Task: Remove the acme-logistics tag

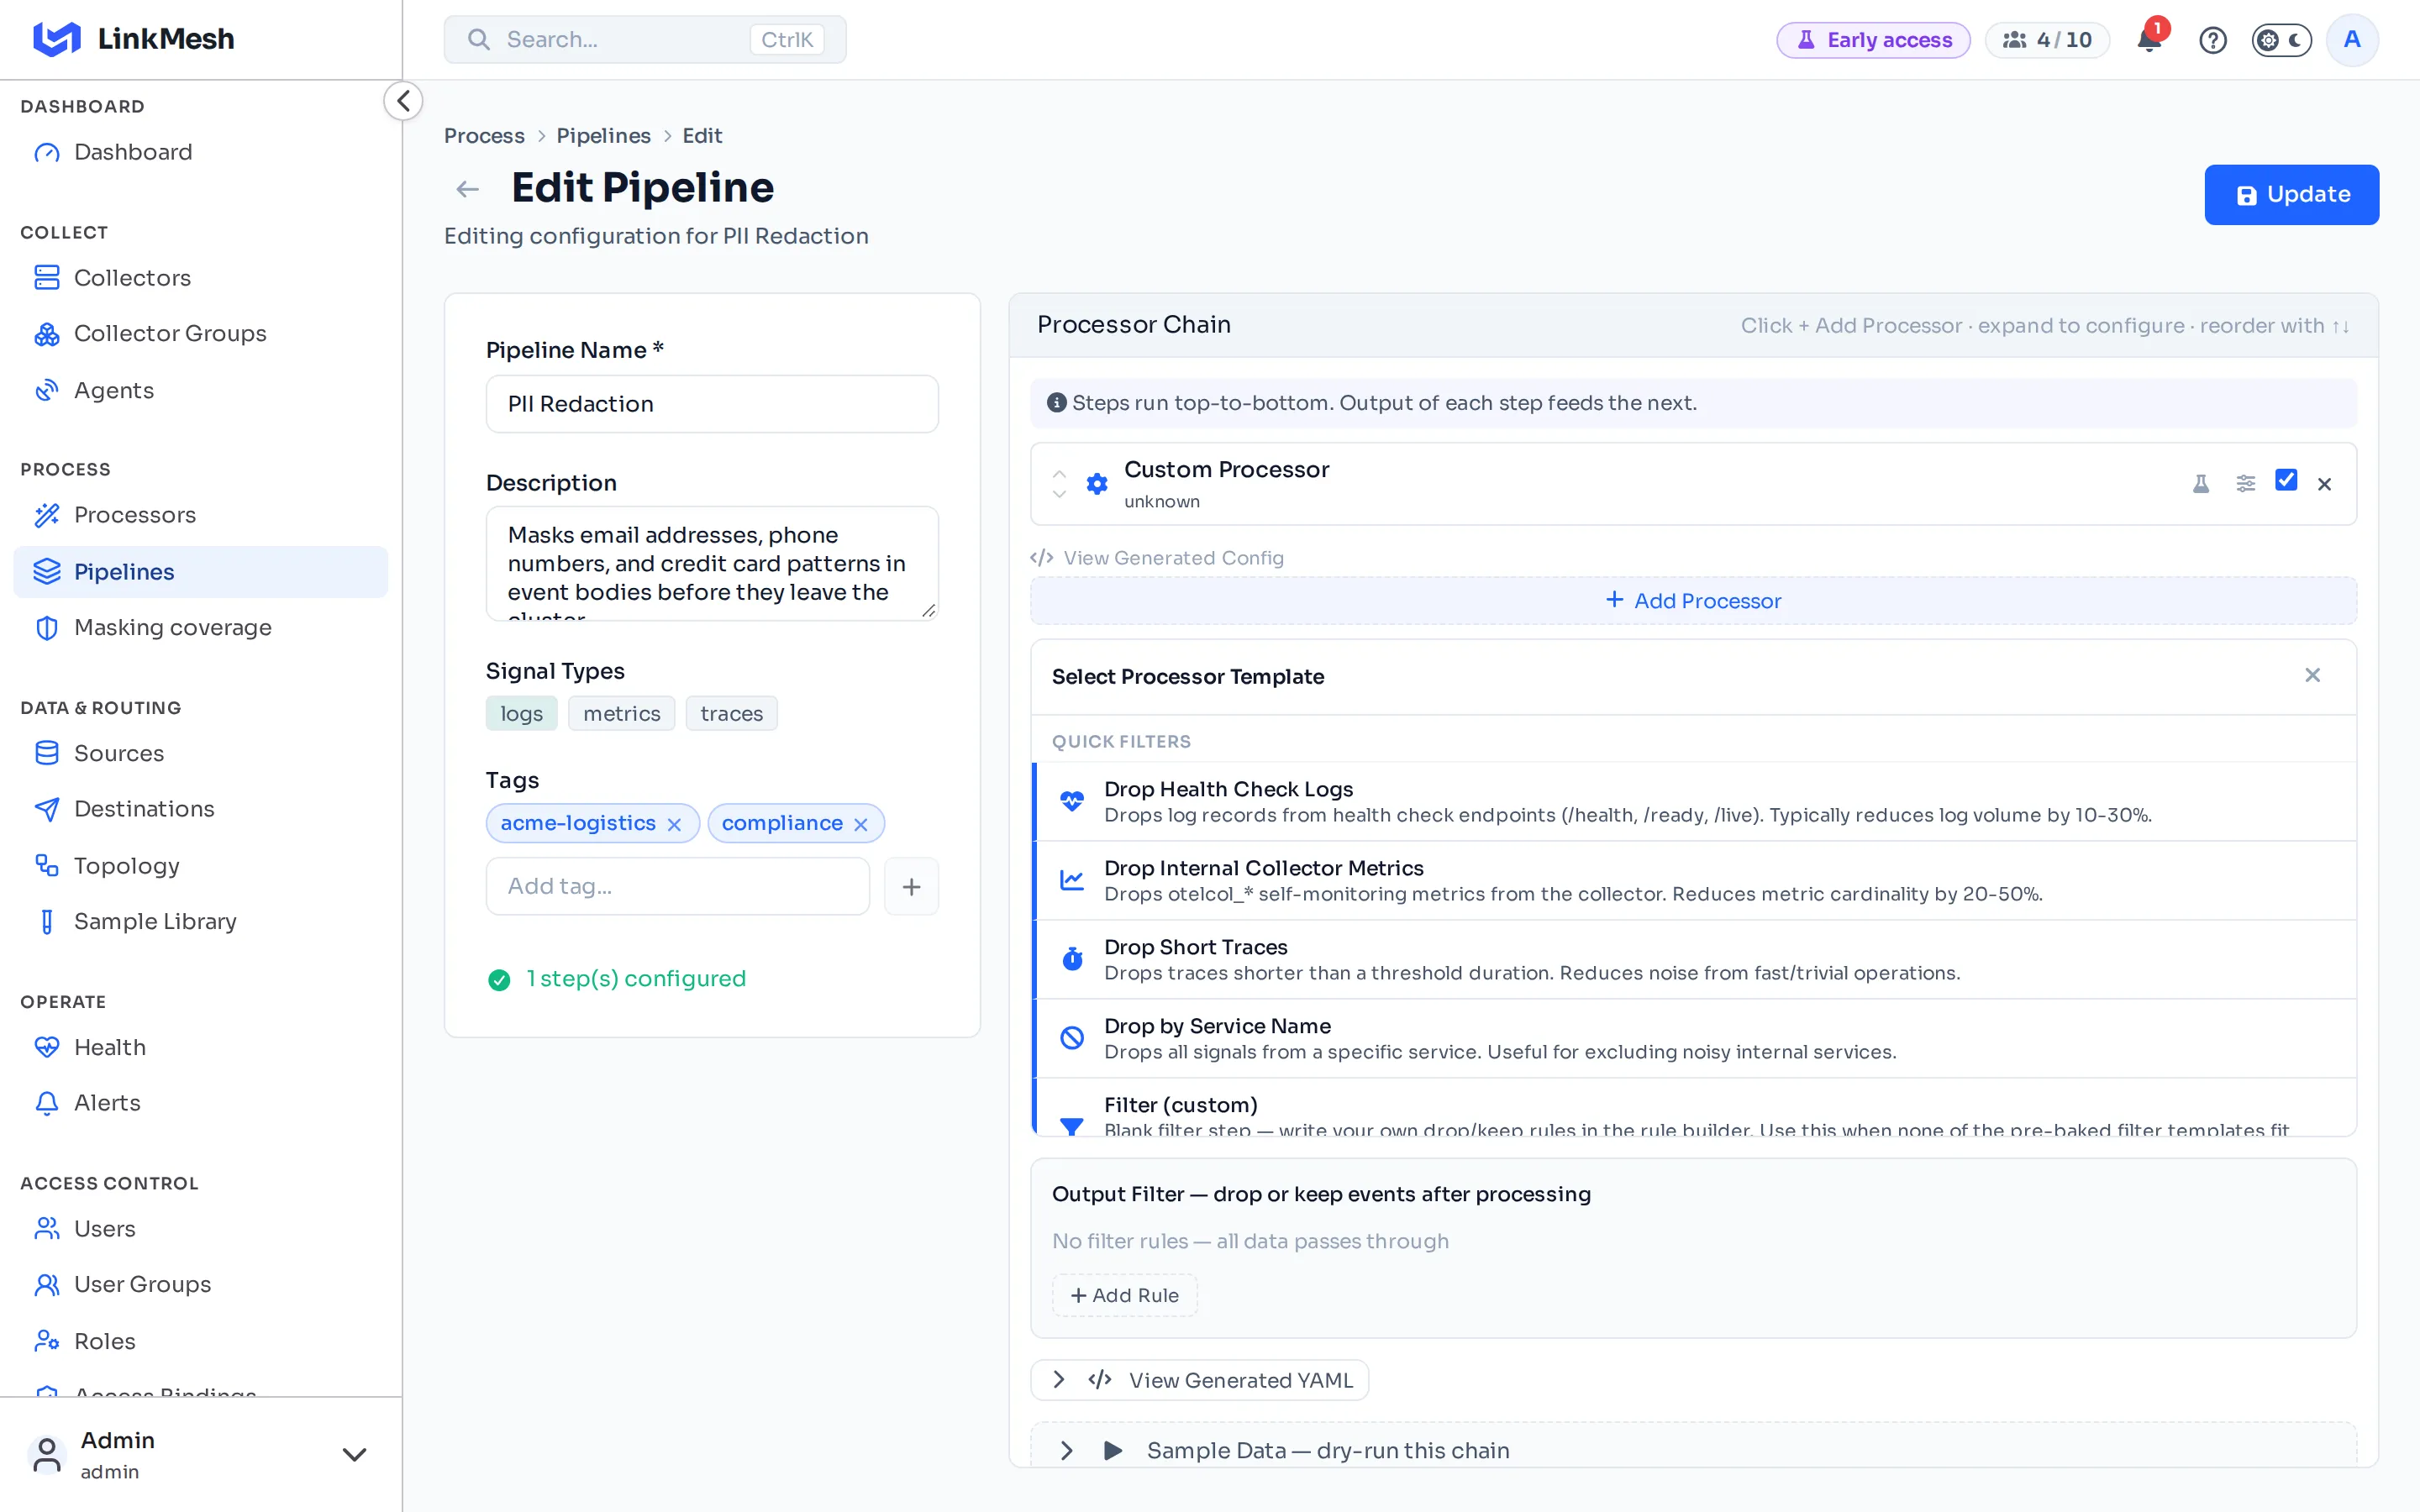Action: click(674, 824)
